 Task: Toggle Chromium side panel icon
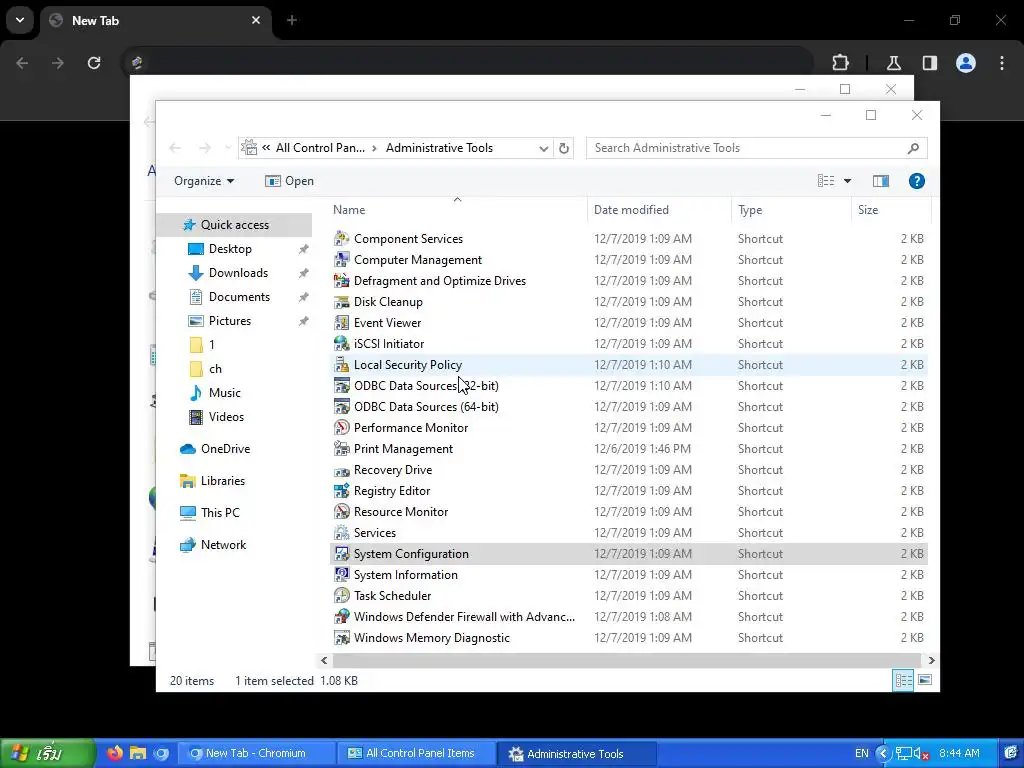929,63
